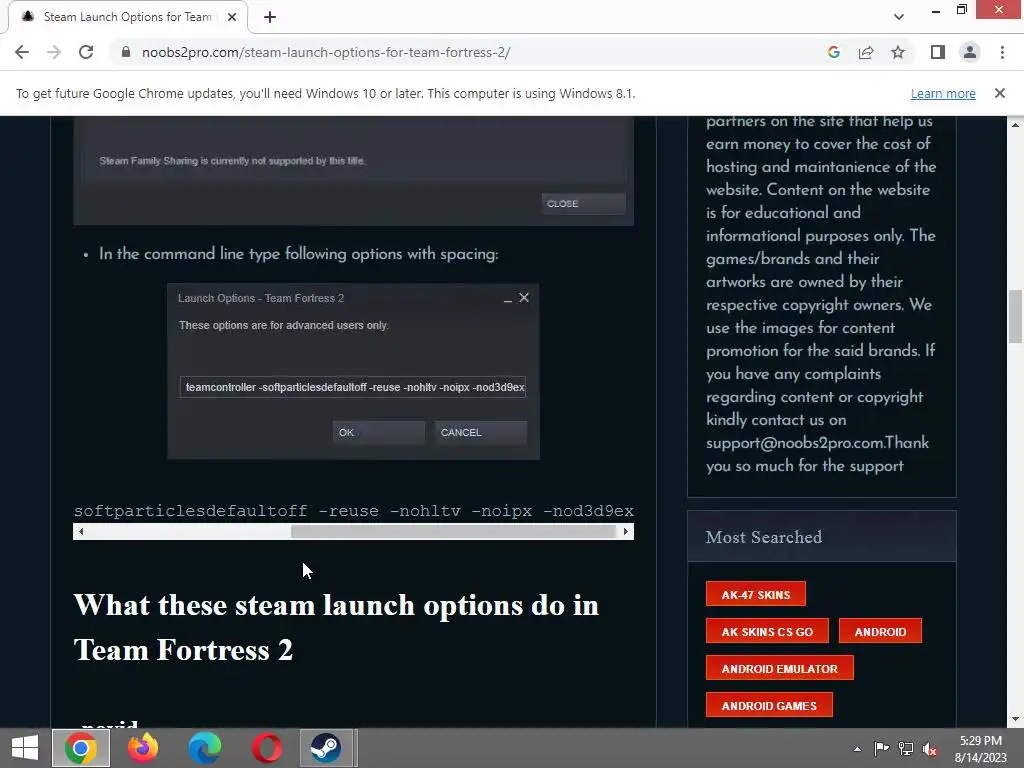Open the taskbar clock and date
The image size is (1024, 768).
pyautogui.click(x=981, y=748)
